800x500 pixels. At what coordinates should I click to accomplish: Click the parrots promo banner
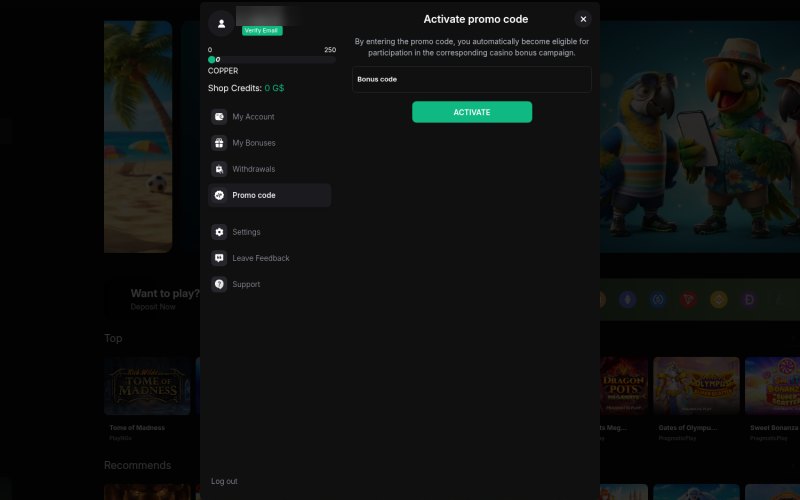pyautogui.click(x=700, y=137)
